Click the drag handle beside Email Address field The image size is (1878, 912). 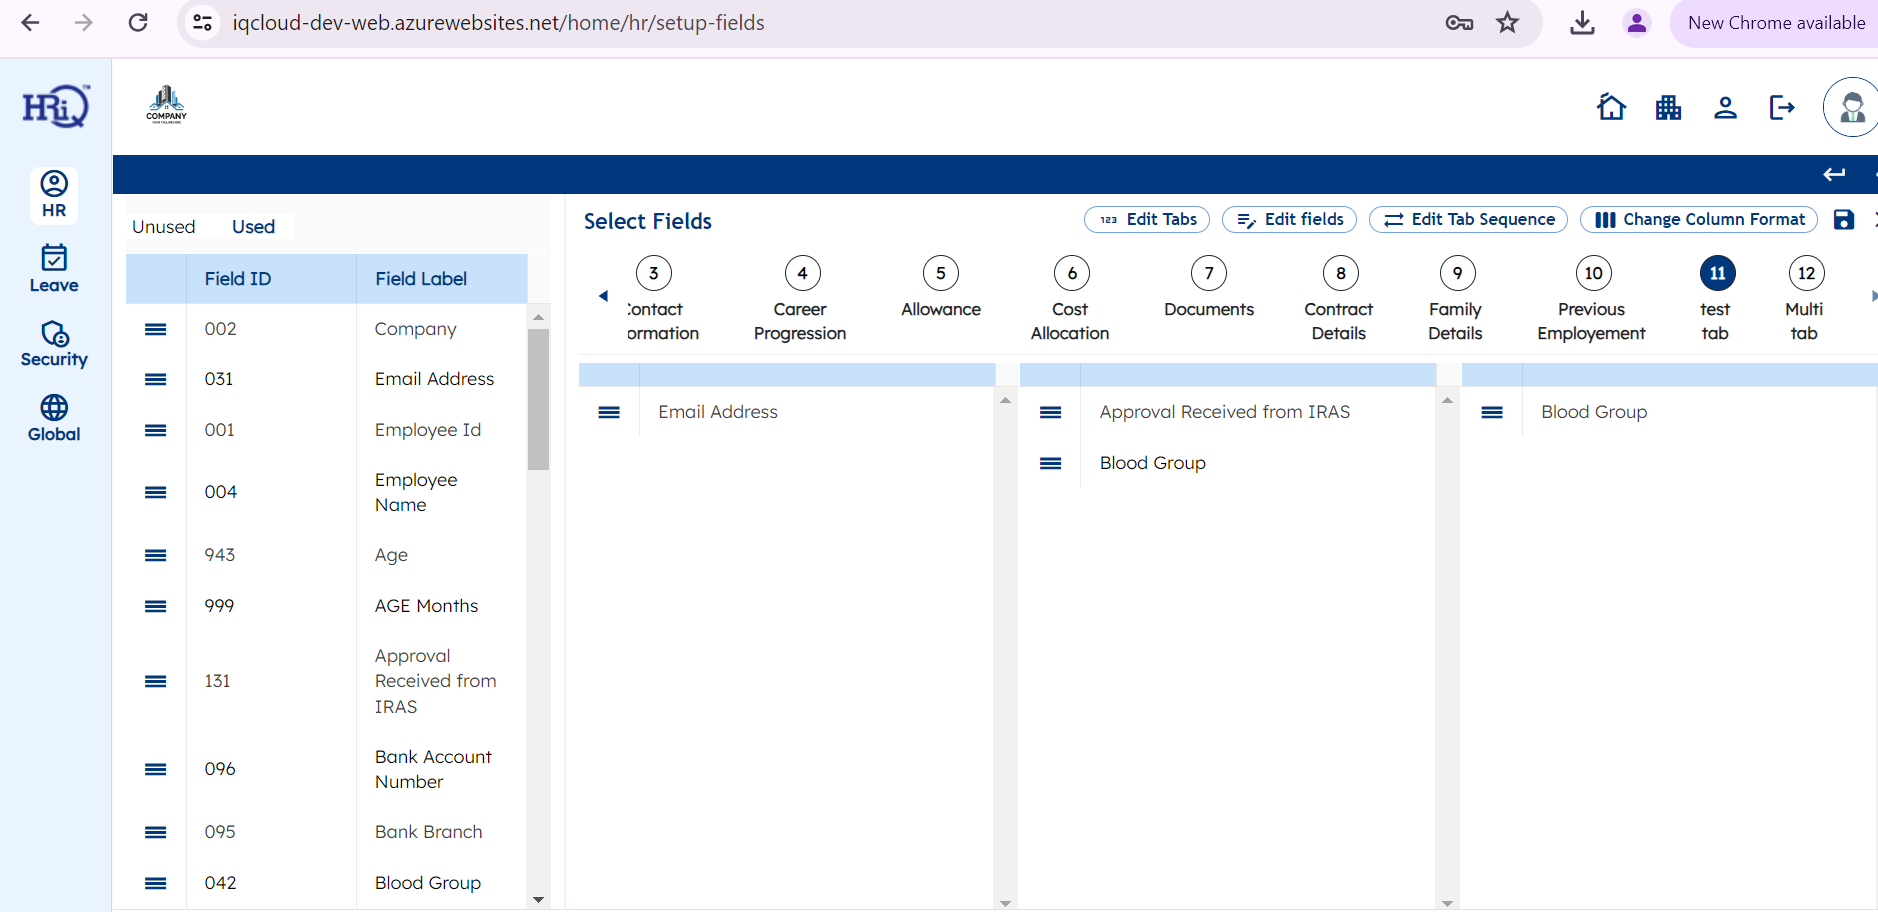pyautogui.click(x=608, y=411)
